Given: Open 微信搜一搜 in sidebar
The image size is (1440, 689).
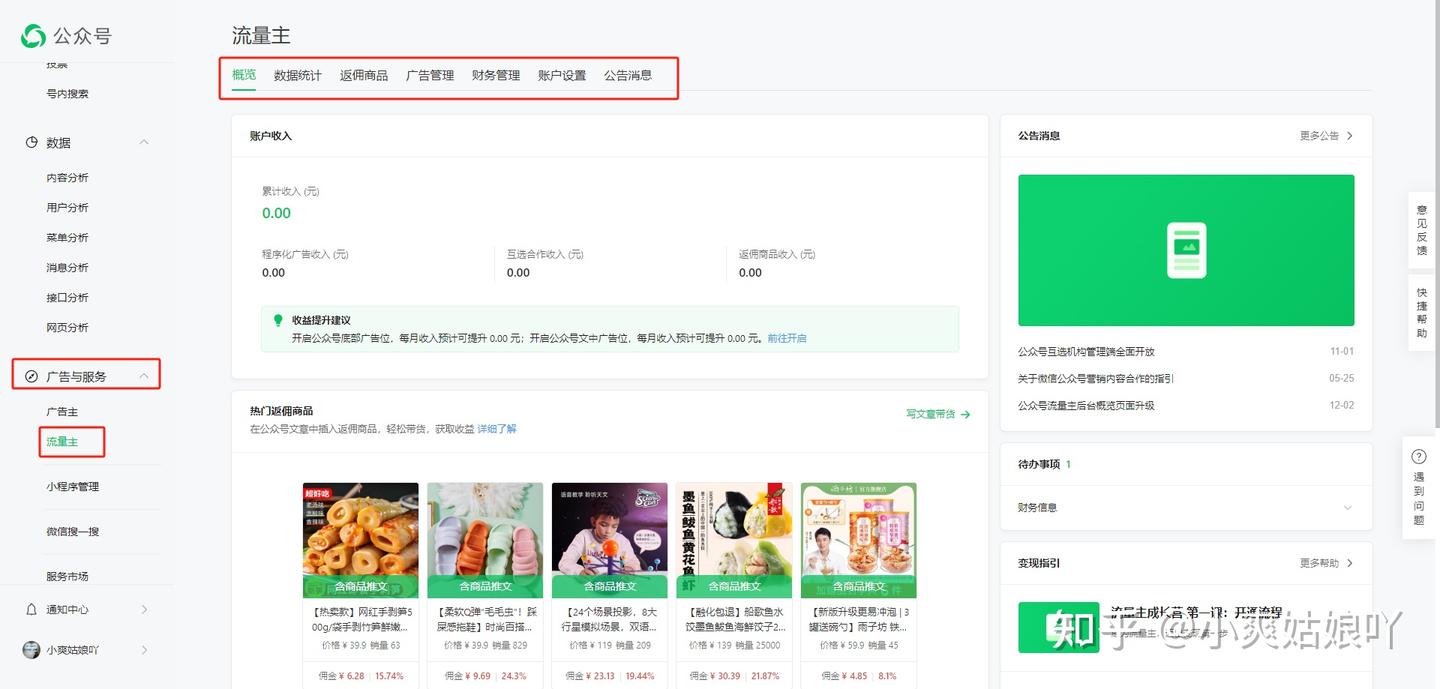Looking at the screenshot, I should point(73,532).
